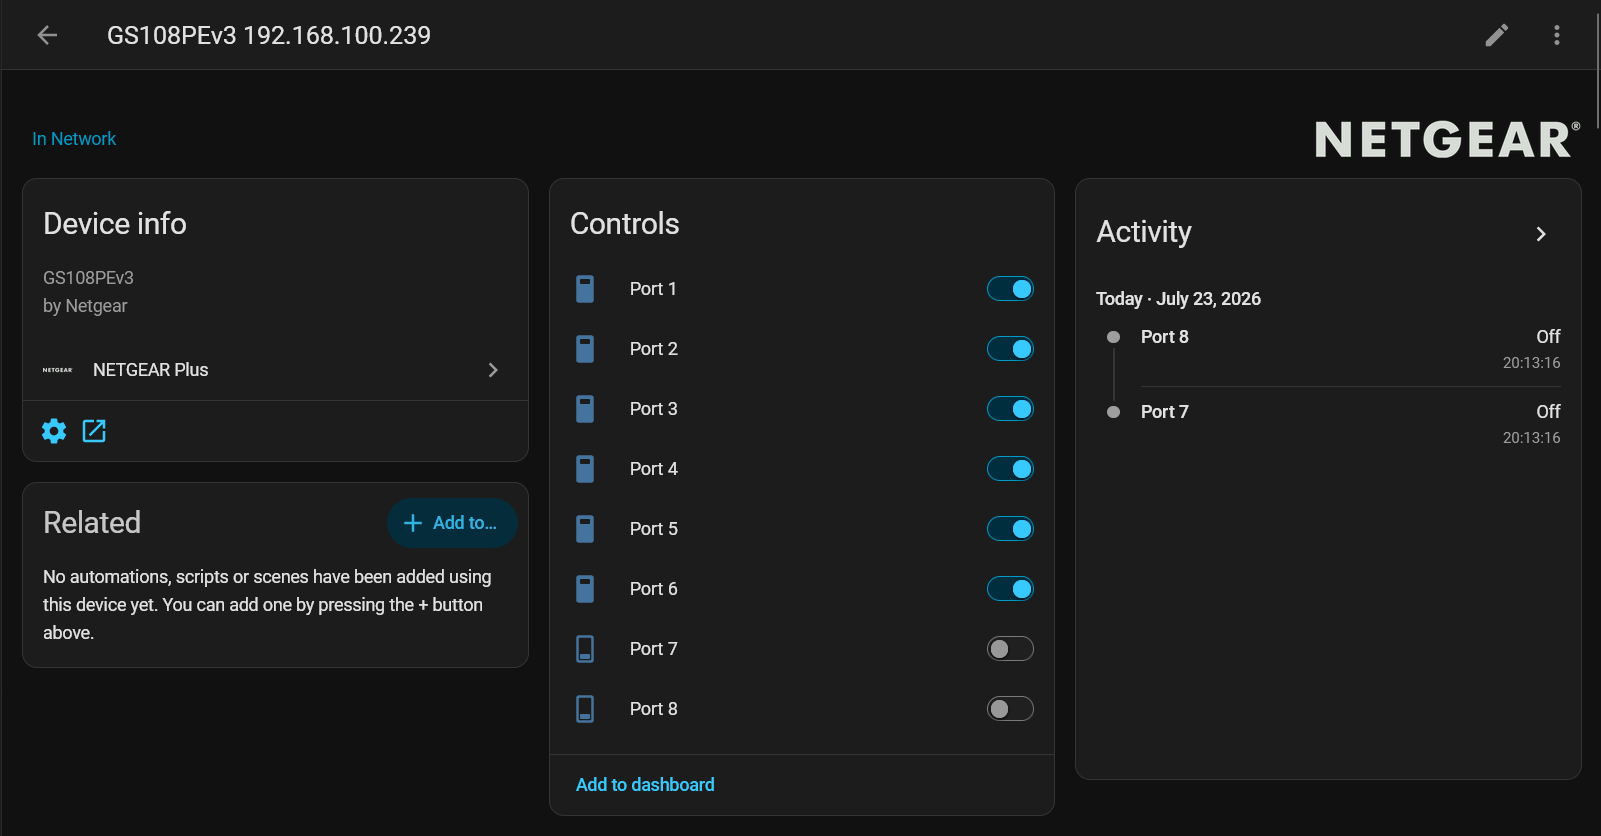Click the Port 1 label
The width and height of the screenshot is (1601, 836).
coord(653,289)
